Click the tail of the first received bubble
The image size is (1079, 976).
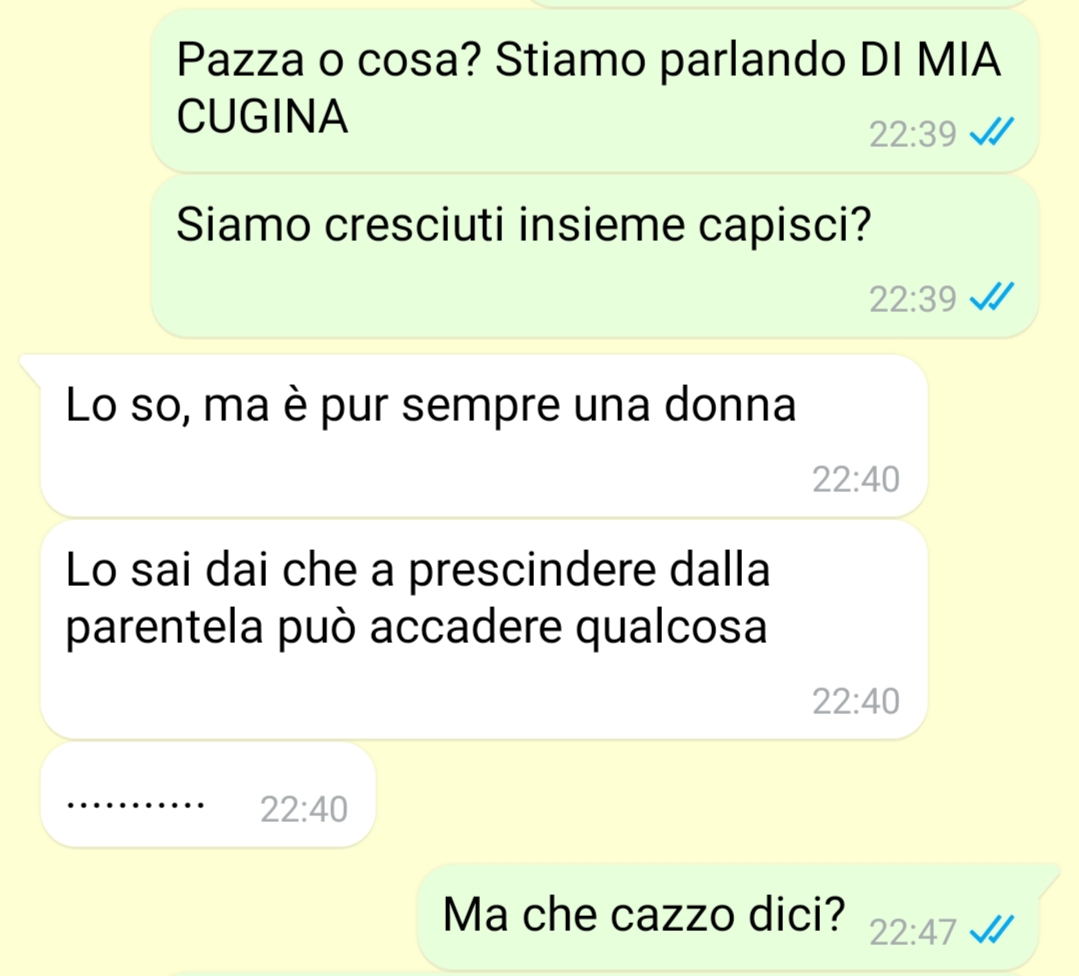click(31, 368)
